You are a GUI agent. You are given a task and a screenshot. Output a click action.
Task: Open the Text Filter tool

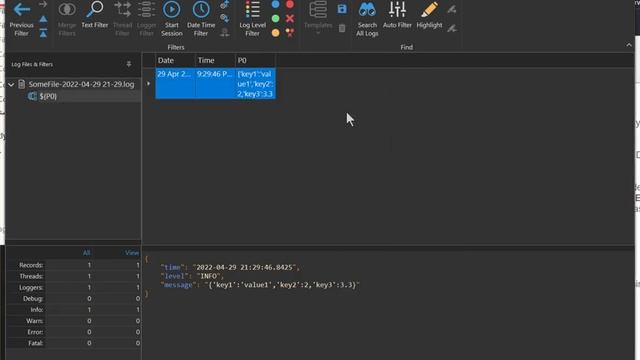coord(95,15)
